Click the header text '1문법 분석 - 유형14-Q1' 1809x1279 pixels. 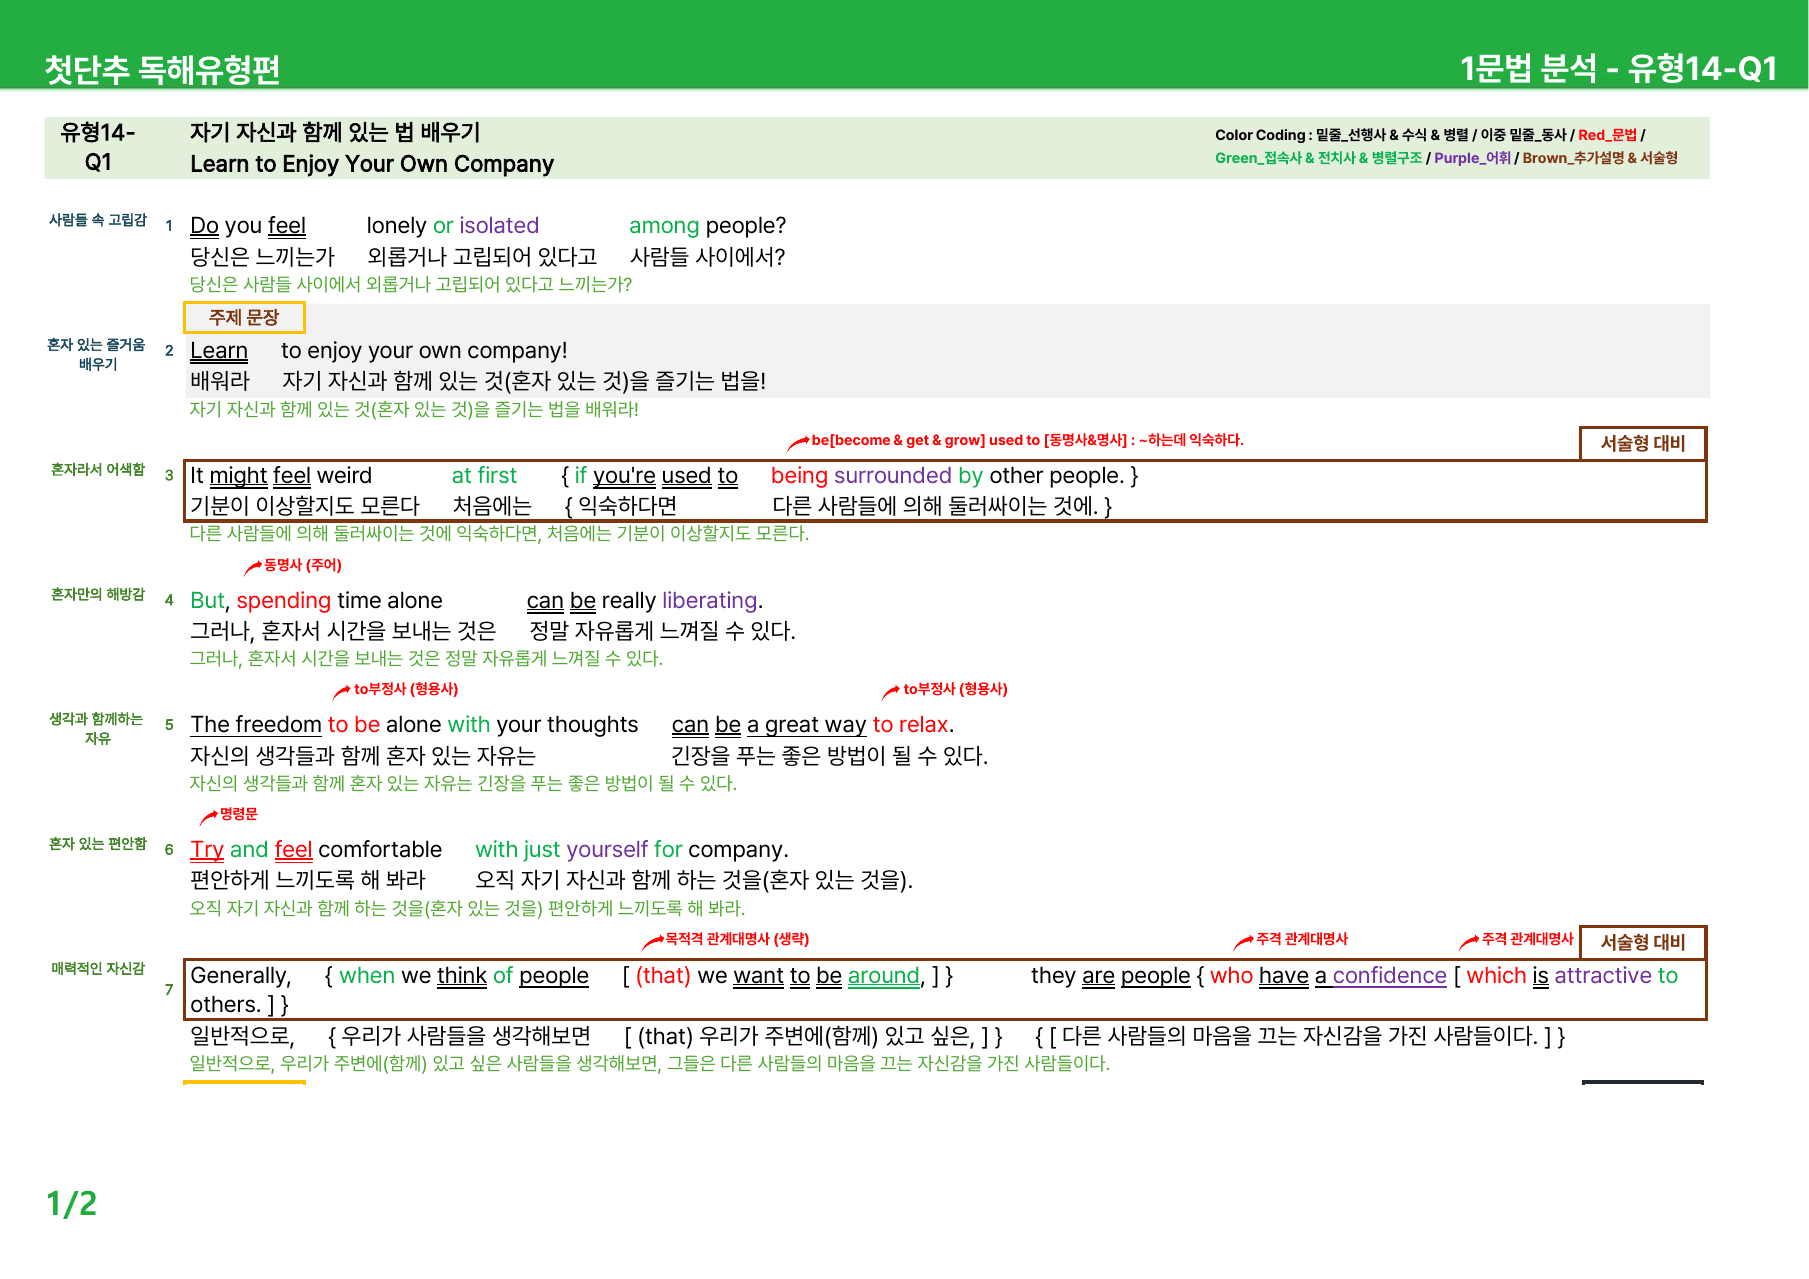pos(1618,68)
